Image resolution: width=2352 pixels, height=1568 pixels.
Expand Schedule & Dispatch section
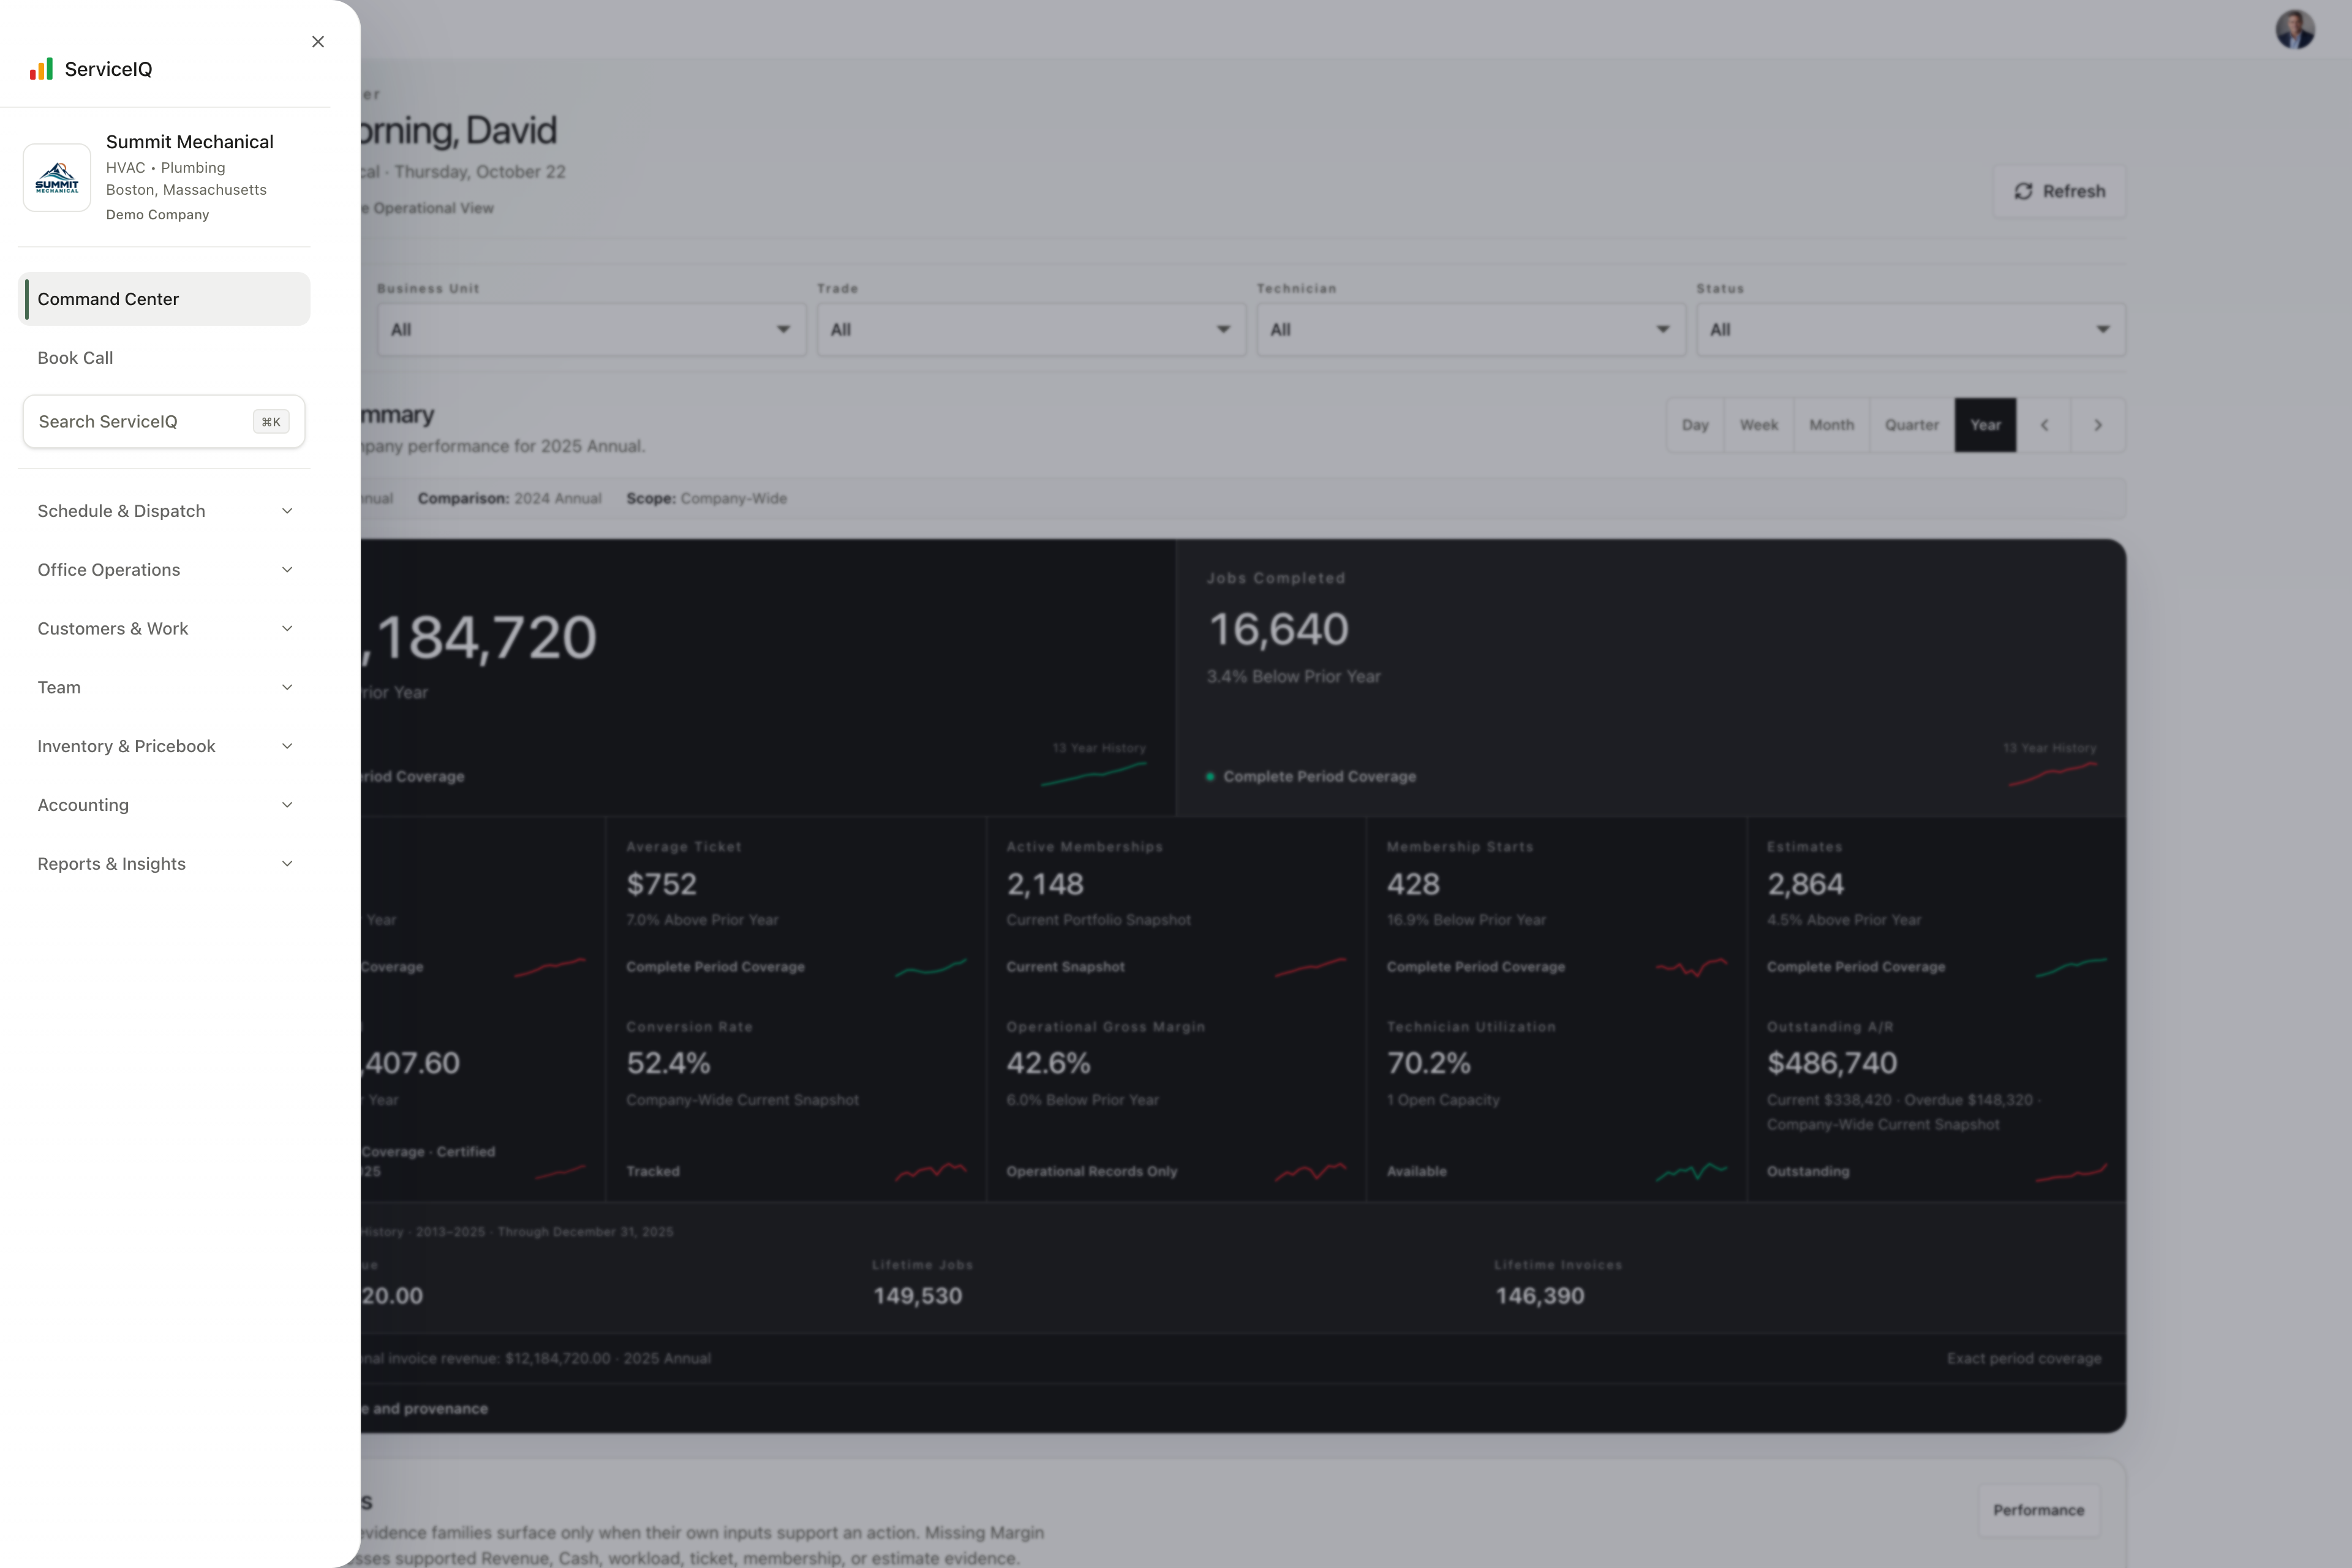(164, 511)
